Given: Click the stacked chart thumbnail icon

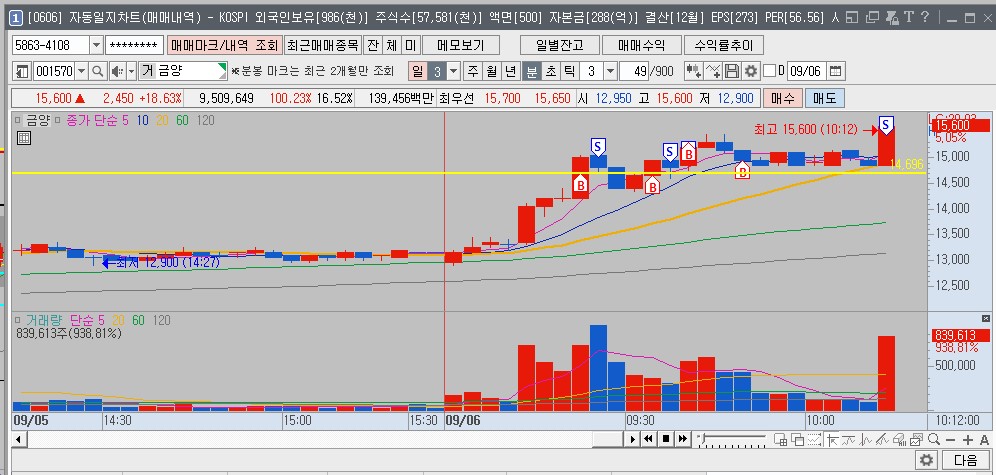Looking at the screenshot, I should click(x=916, y=439).
